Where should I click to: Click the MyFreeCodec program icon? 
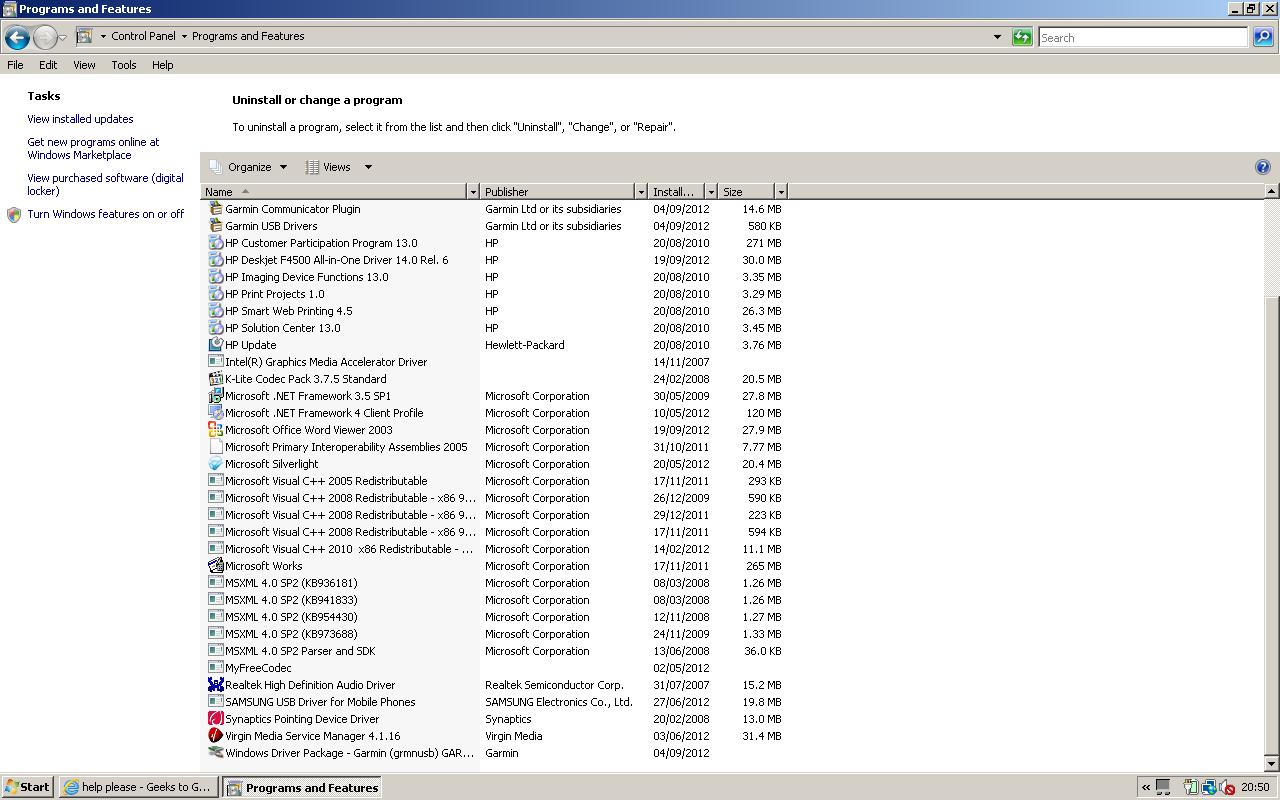(x=215, y=668)
